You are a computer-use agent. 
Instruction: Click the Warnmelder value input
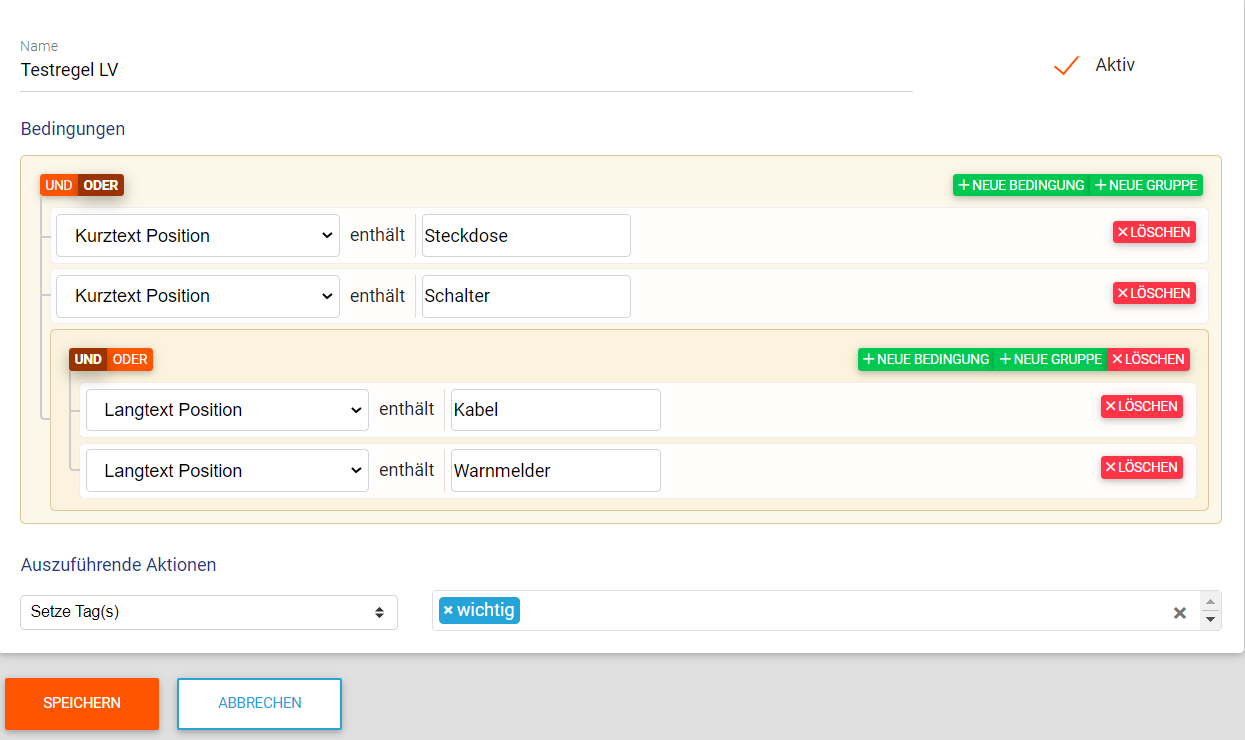555,471
